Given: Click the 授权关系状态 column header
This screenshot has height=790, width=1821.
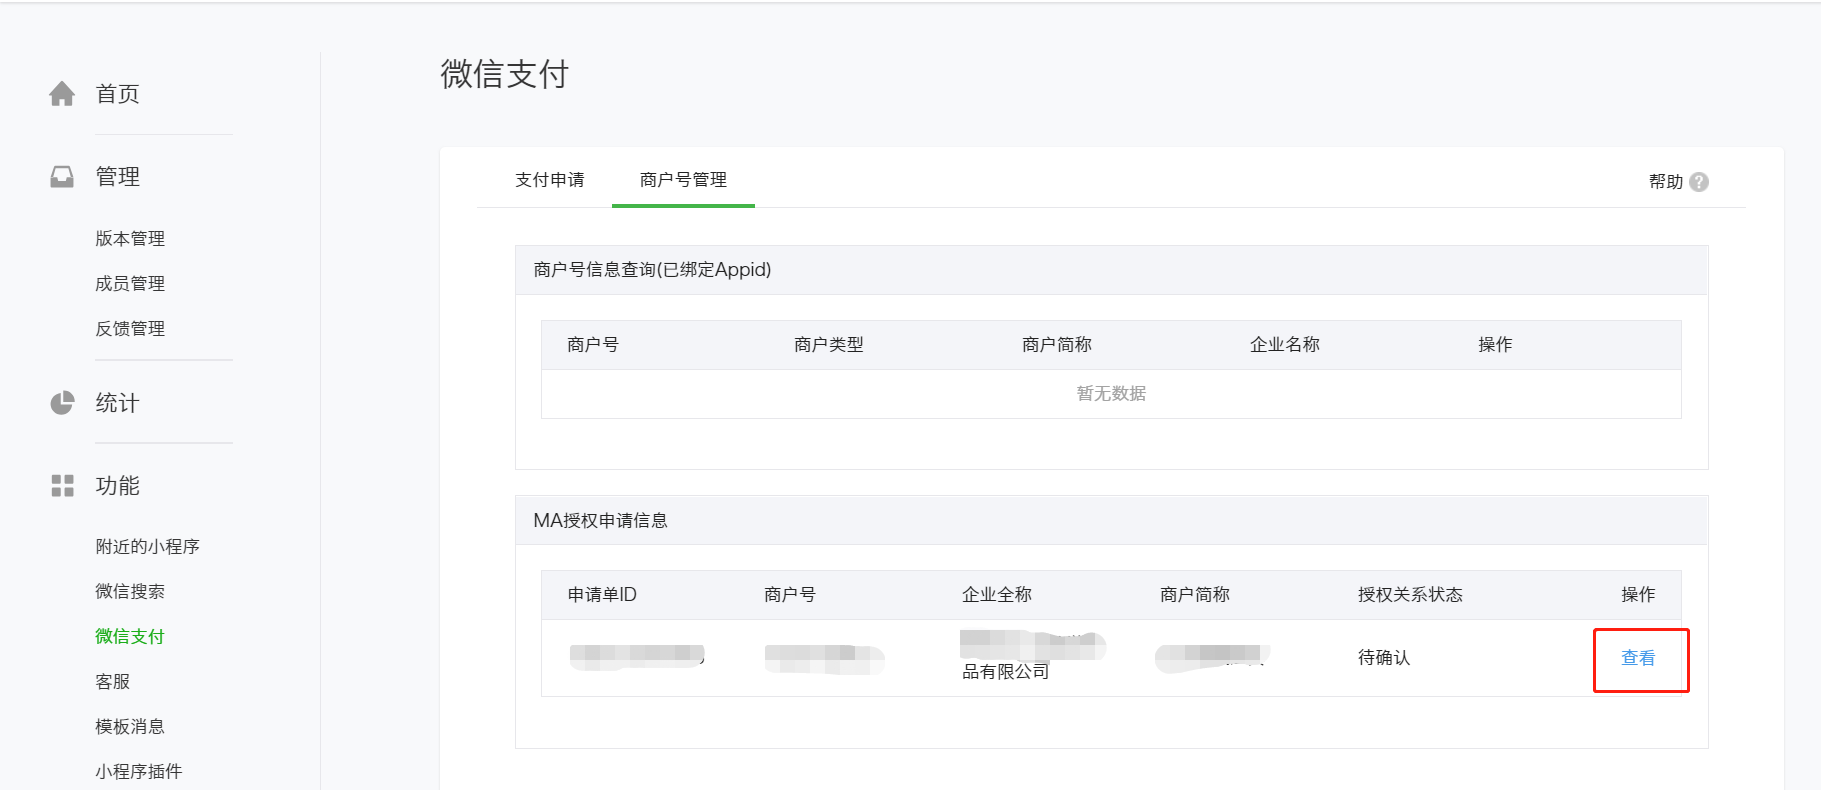Looking at the screenshot, I should point(1410,595).
